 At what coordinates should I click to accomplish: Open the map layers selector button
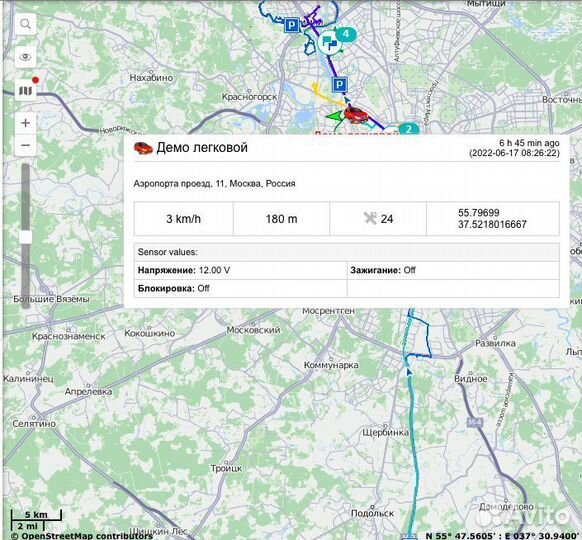(25, 90)
